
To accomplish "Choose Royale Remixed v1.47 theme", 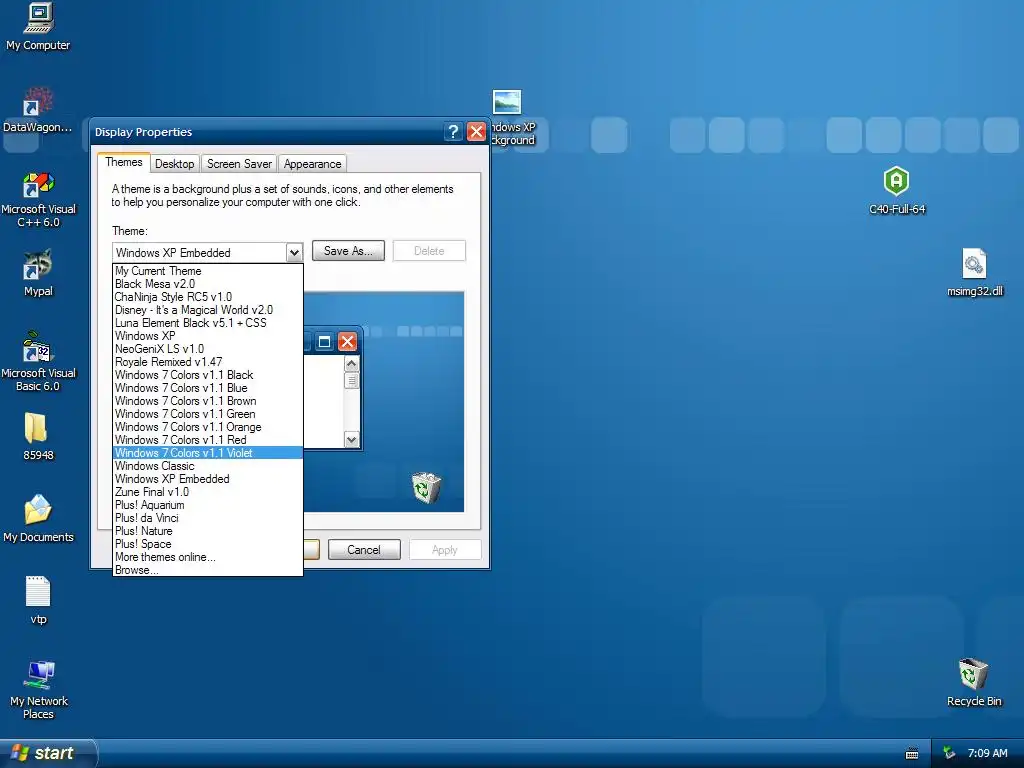I will pyautogui.click(x=208, y=362).
